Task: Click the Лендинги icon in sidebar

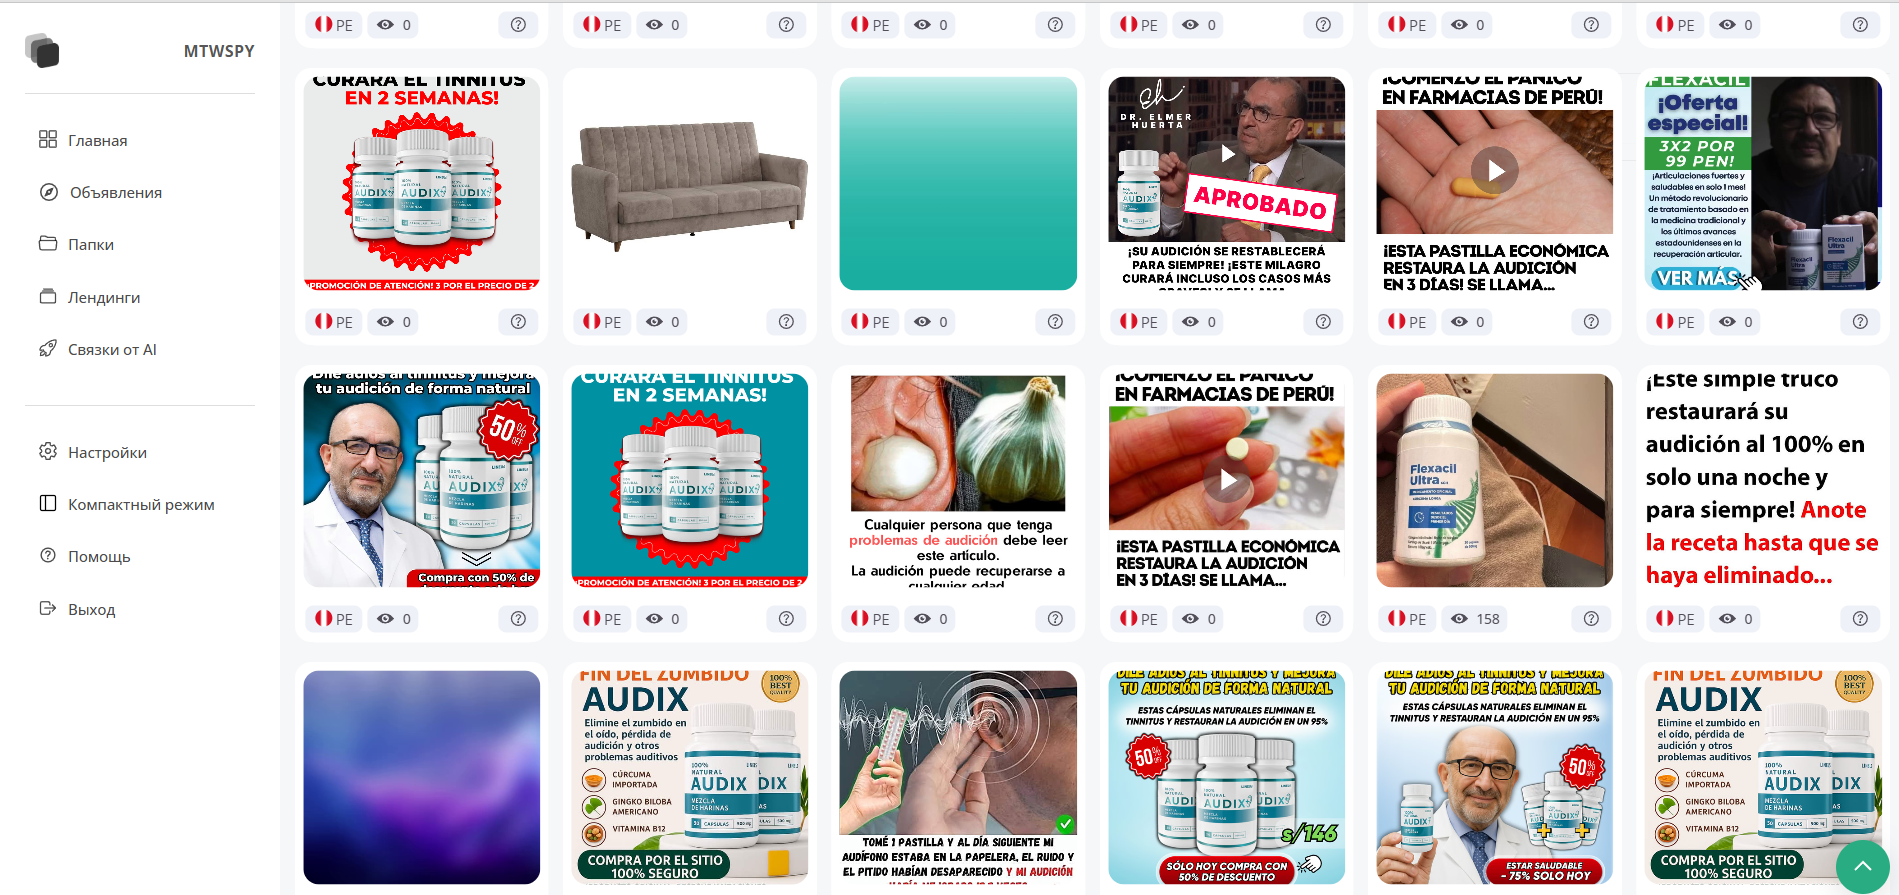Action: pyautogui.click(x=48, y=296)
